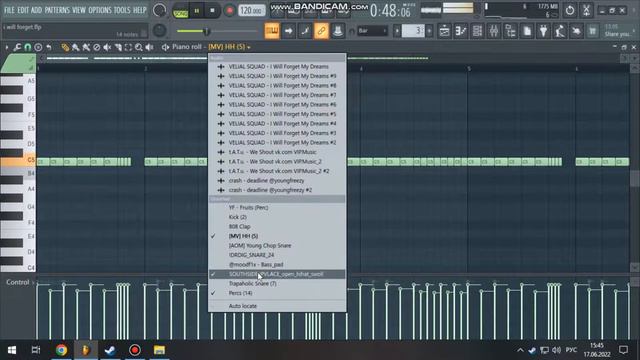Open the mixer window icon

(494, 31)
